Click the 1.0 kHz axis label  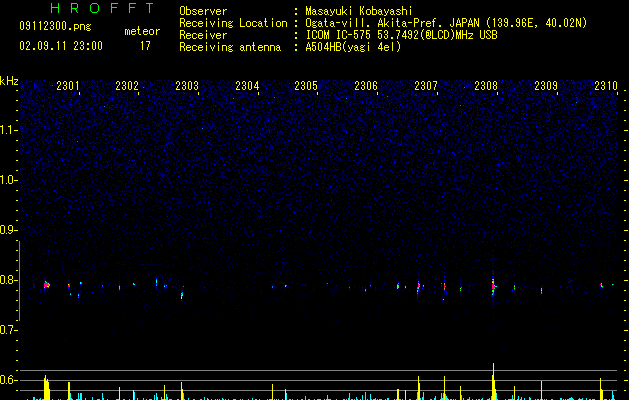pos(8,180)
